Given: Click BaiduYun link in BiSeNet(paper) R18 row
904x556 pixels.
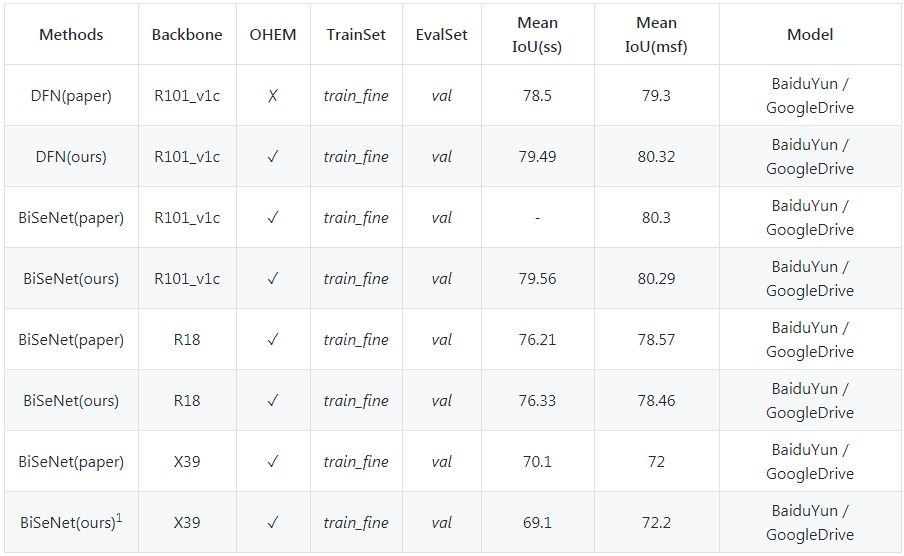Looking at the screenshot, I should pyautogui.click(x=804, y=328).
